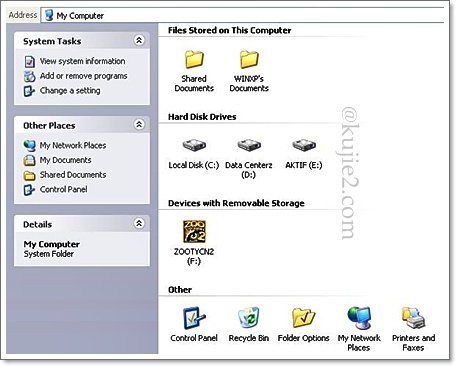Image resolution: width=456 pixels, height=366 pixels.
Task: Click the Other Places header title
Action: [x=49, y=126]
